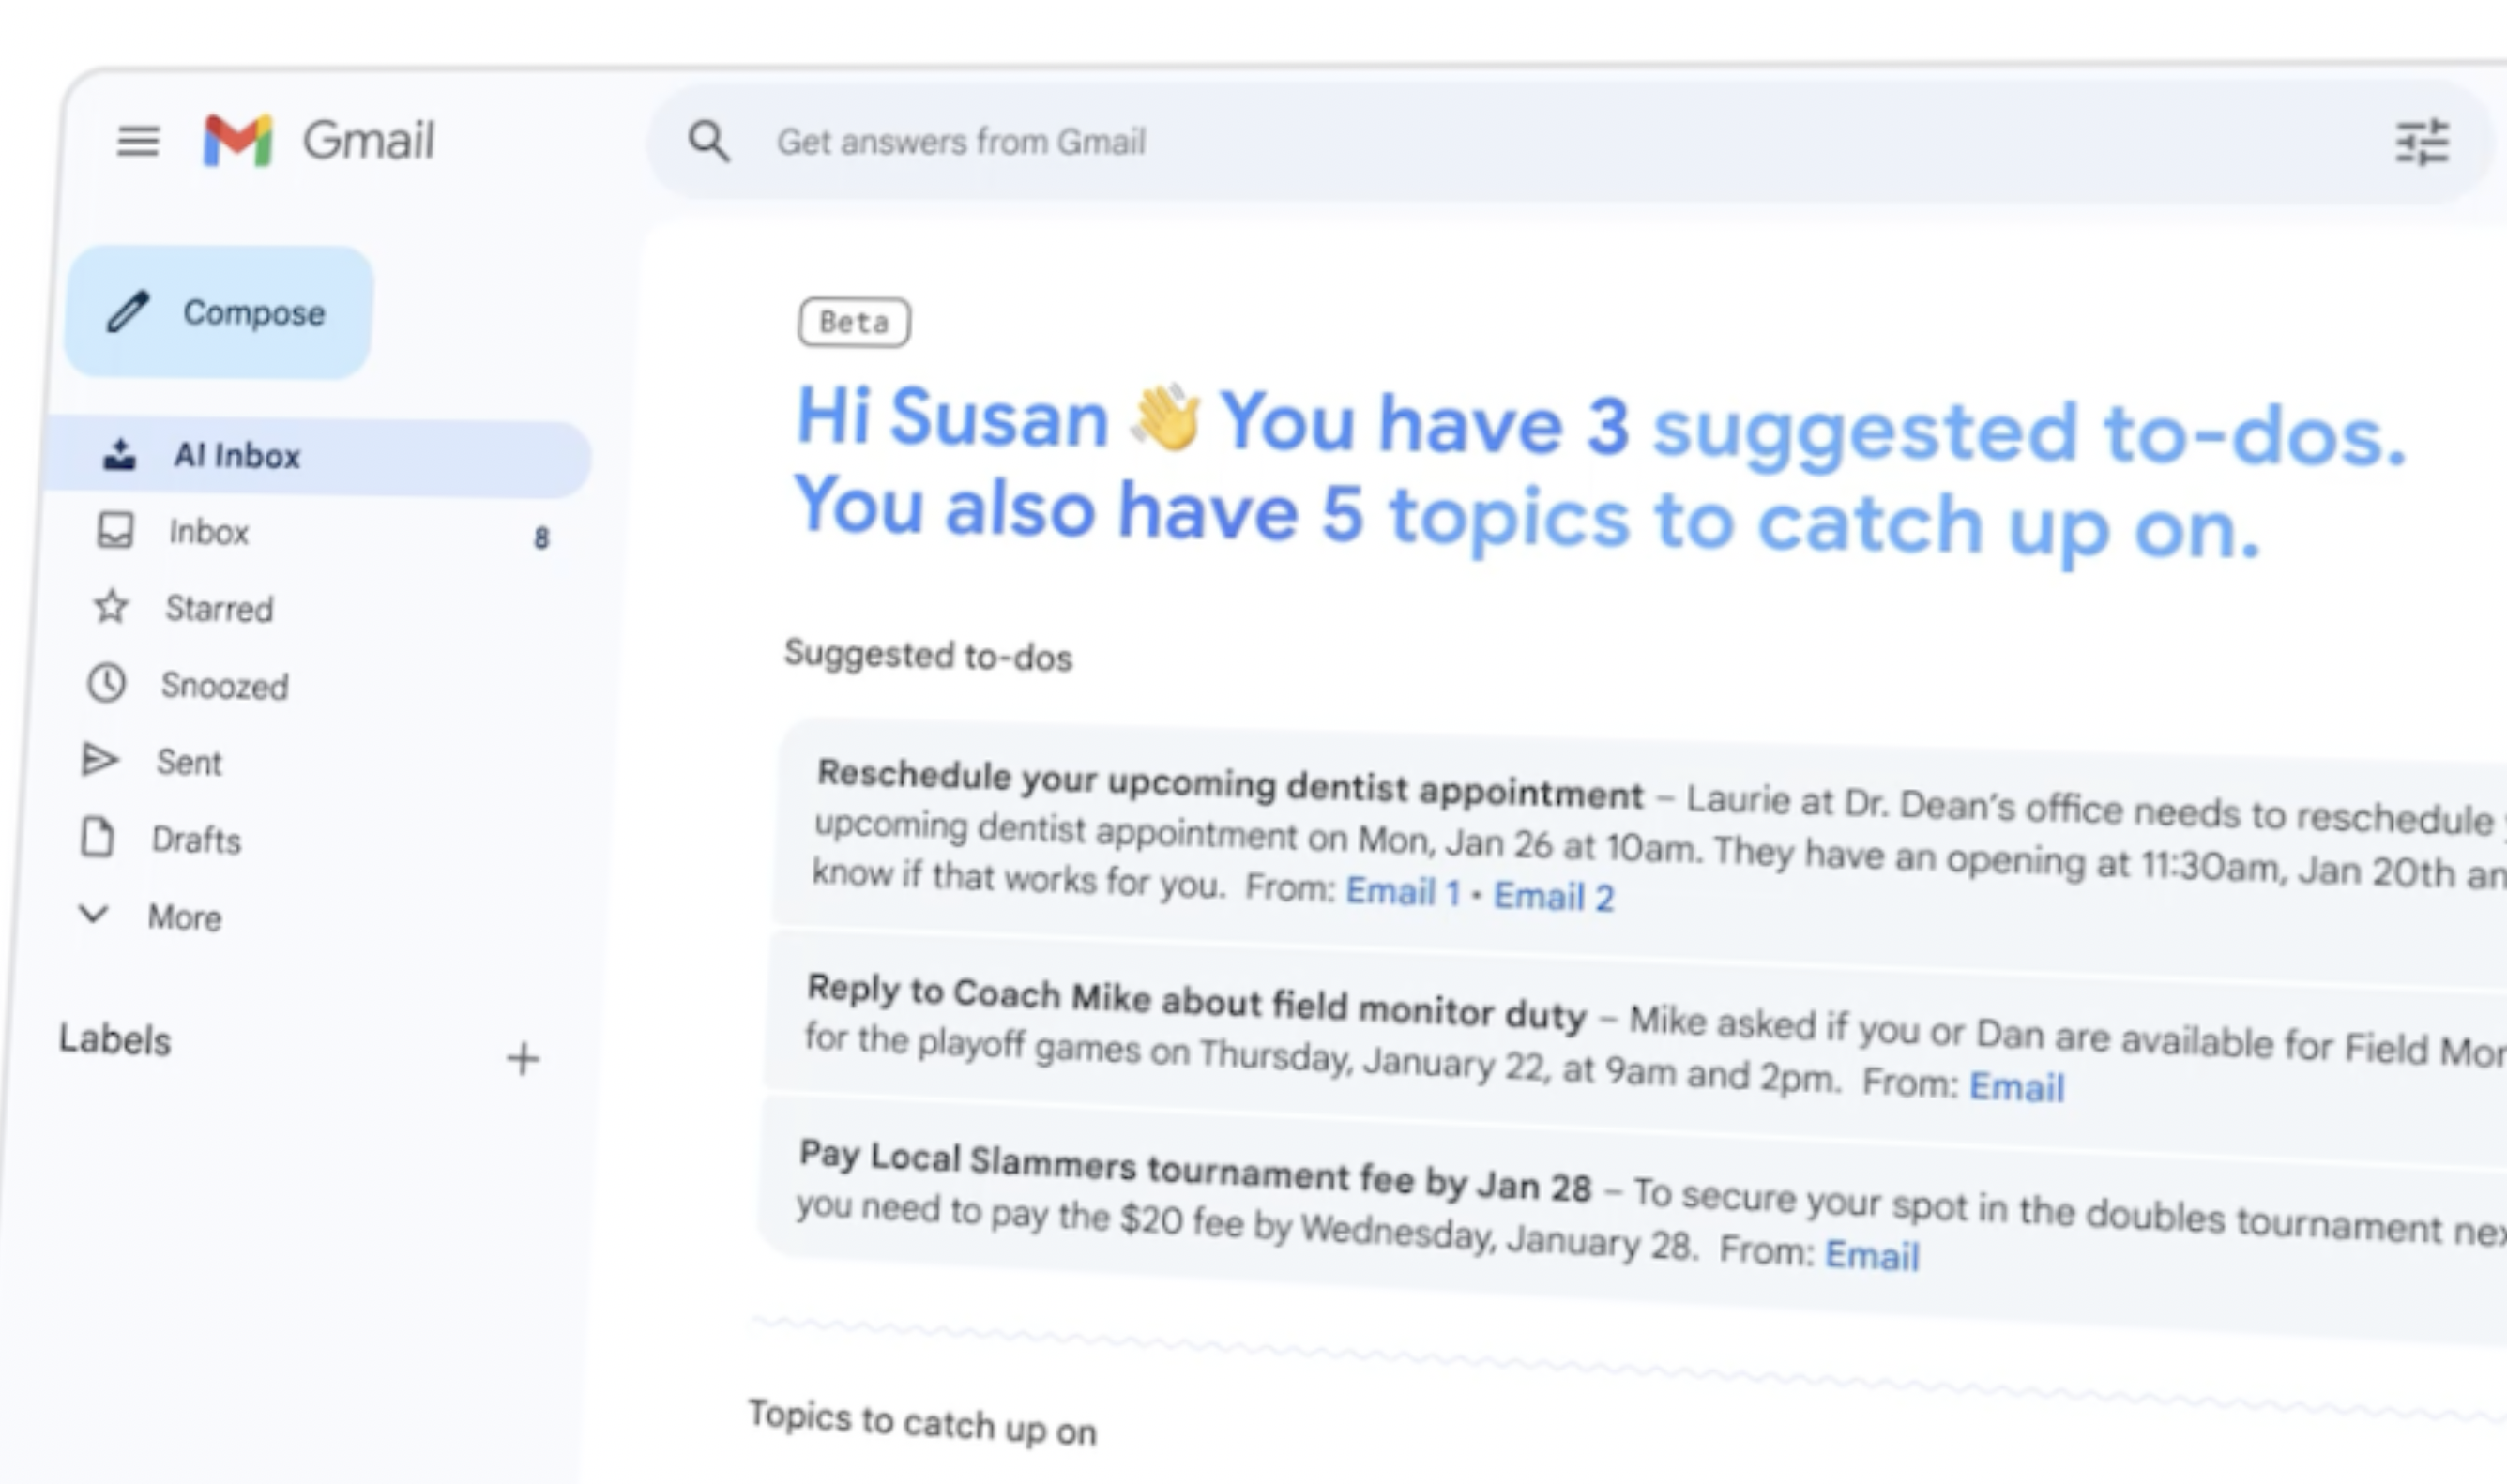2507x1484 pixels.
Task: Open the main menu hamburger icon
Action: 138,141
